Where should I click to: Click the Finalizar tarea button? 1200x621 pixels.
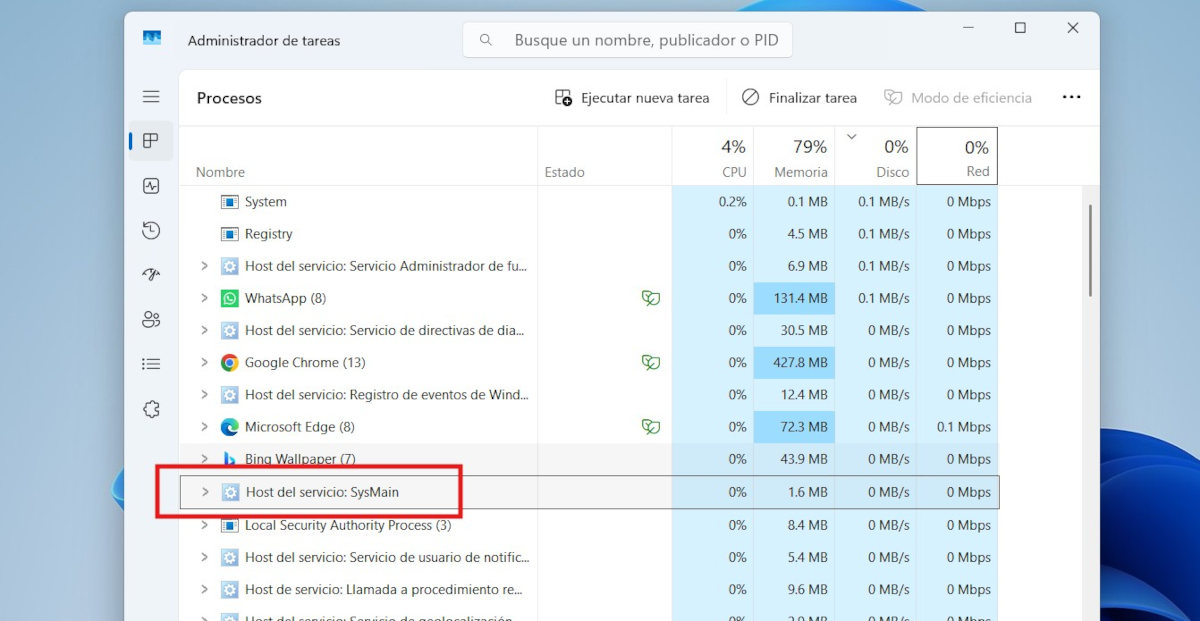799,97
